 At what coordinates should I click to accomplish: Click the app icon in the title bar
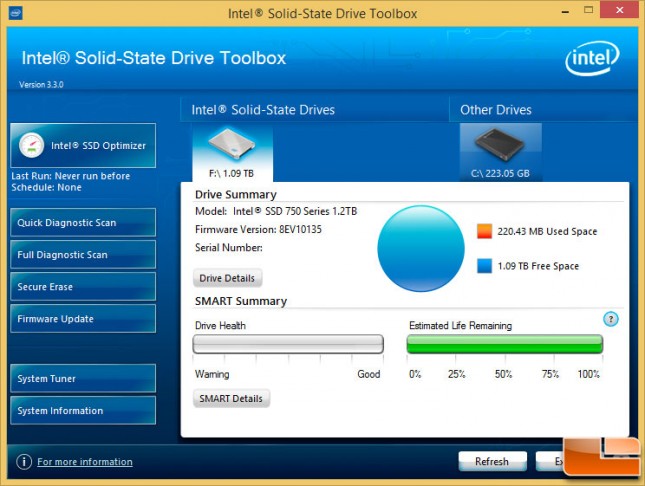tap(16, 13)
